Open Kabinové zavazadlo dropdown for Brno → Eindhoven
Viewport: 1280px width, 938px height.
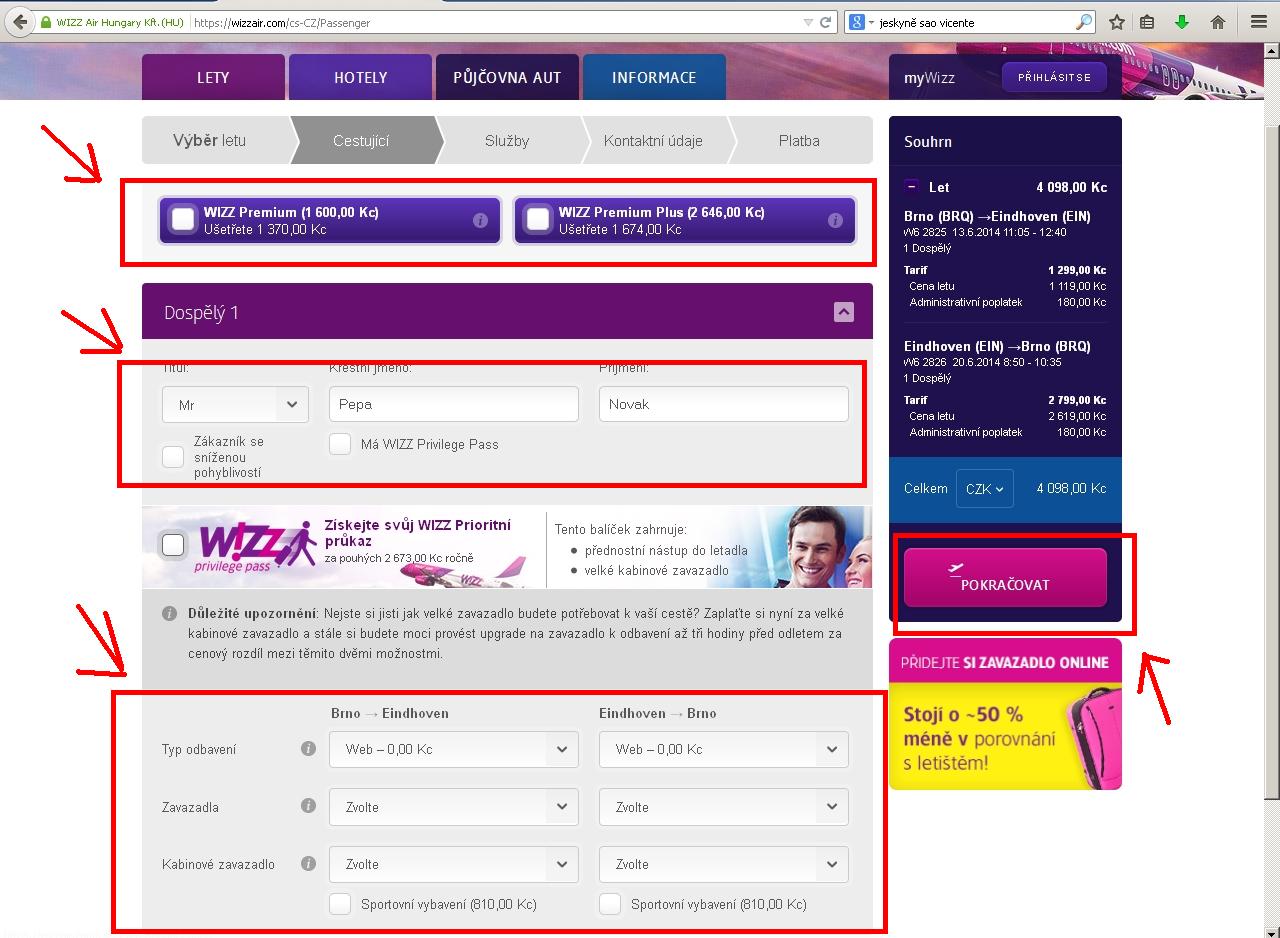(x=454, y=864)
